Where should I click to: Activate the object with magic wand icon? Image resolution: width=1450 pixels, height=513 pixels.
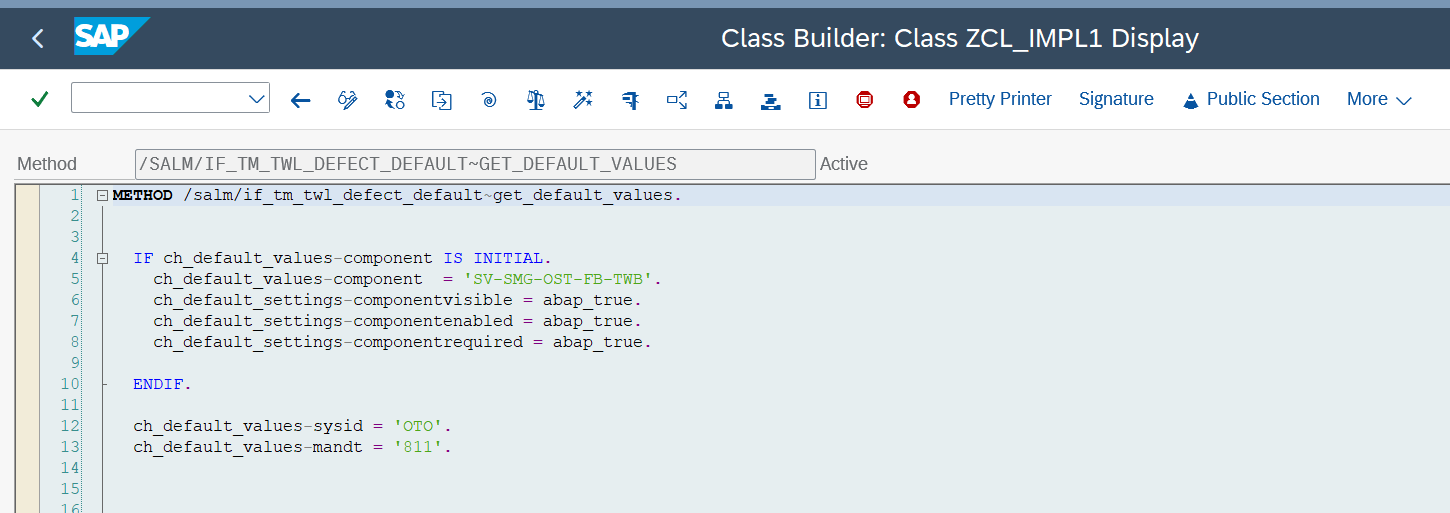pos(583,100)
